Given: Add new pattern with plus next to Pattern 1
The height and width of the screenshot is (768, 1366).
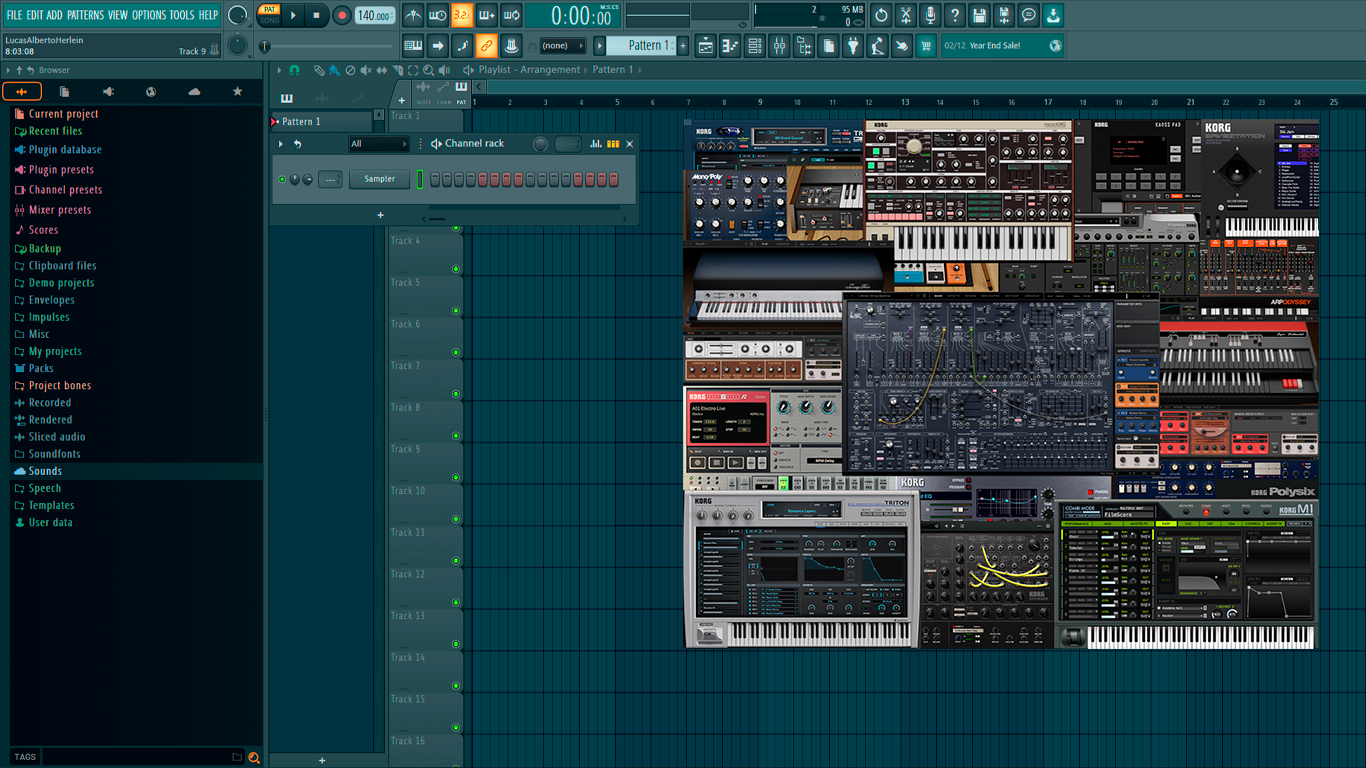Looking at the screenshot, I should (x=684, y=45).
